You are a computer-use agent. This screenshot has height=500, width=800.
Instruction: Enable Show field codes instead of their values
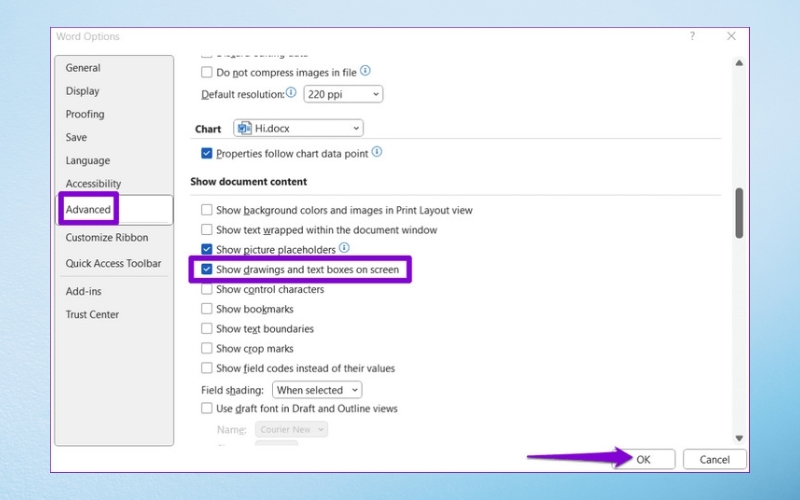(207, 368)
